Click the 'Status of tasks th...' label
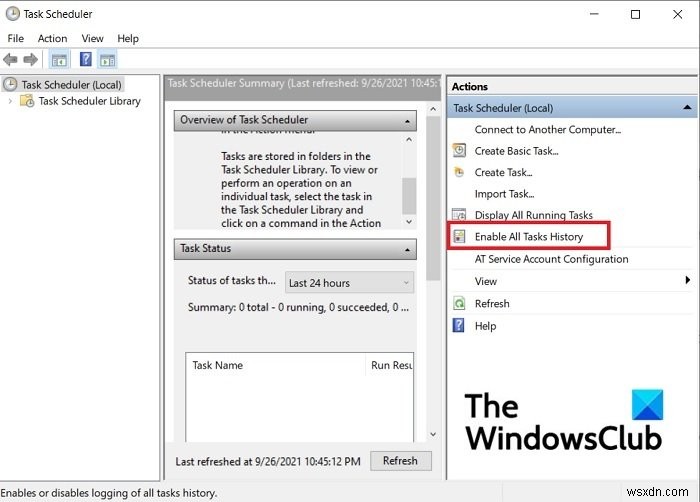This screenshot has height=502, width=700. [x=232, y=280]
